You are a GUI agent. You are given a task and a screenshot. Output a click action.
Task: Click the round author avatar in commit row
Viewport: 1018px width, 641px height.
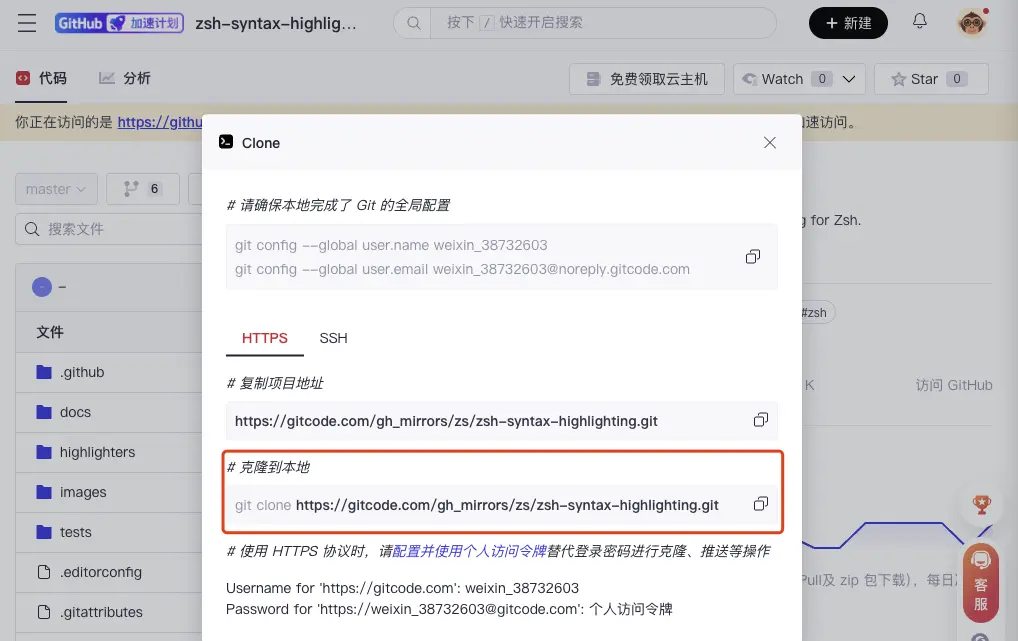[42, 286]
